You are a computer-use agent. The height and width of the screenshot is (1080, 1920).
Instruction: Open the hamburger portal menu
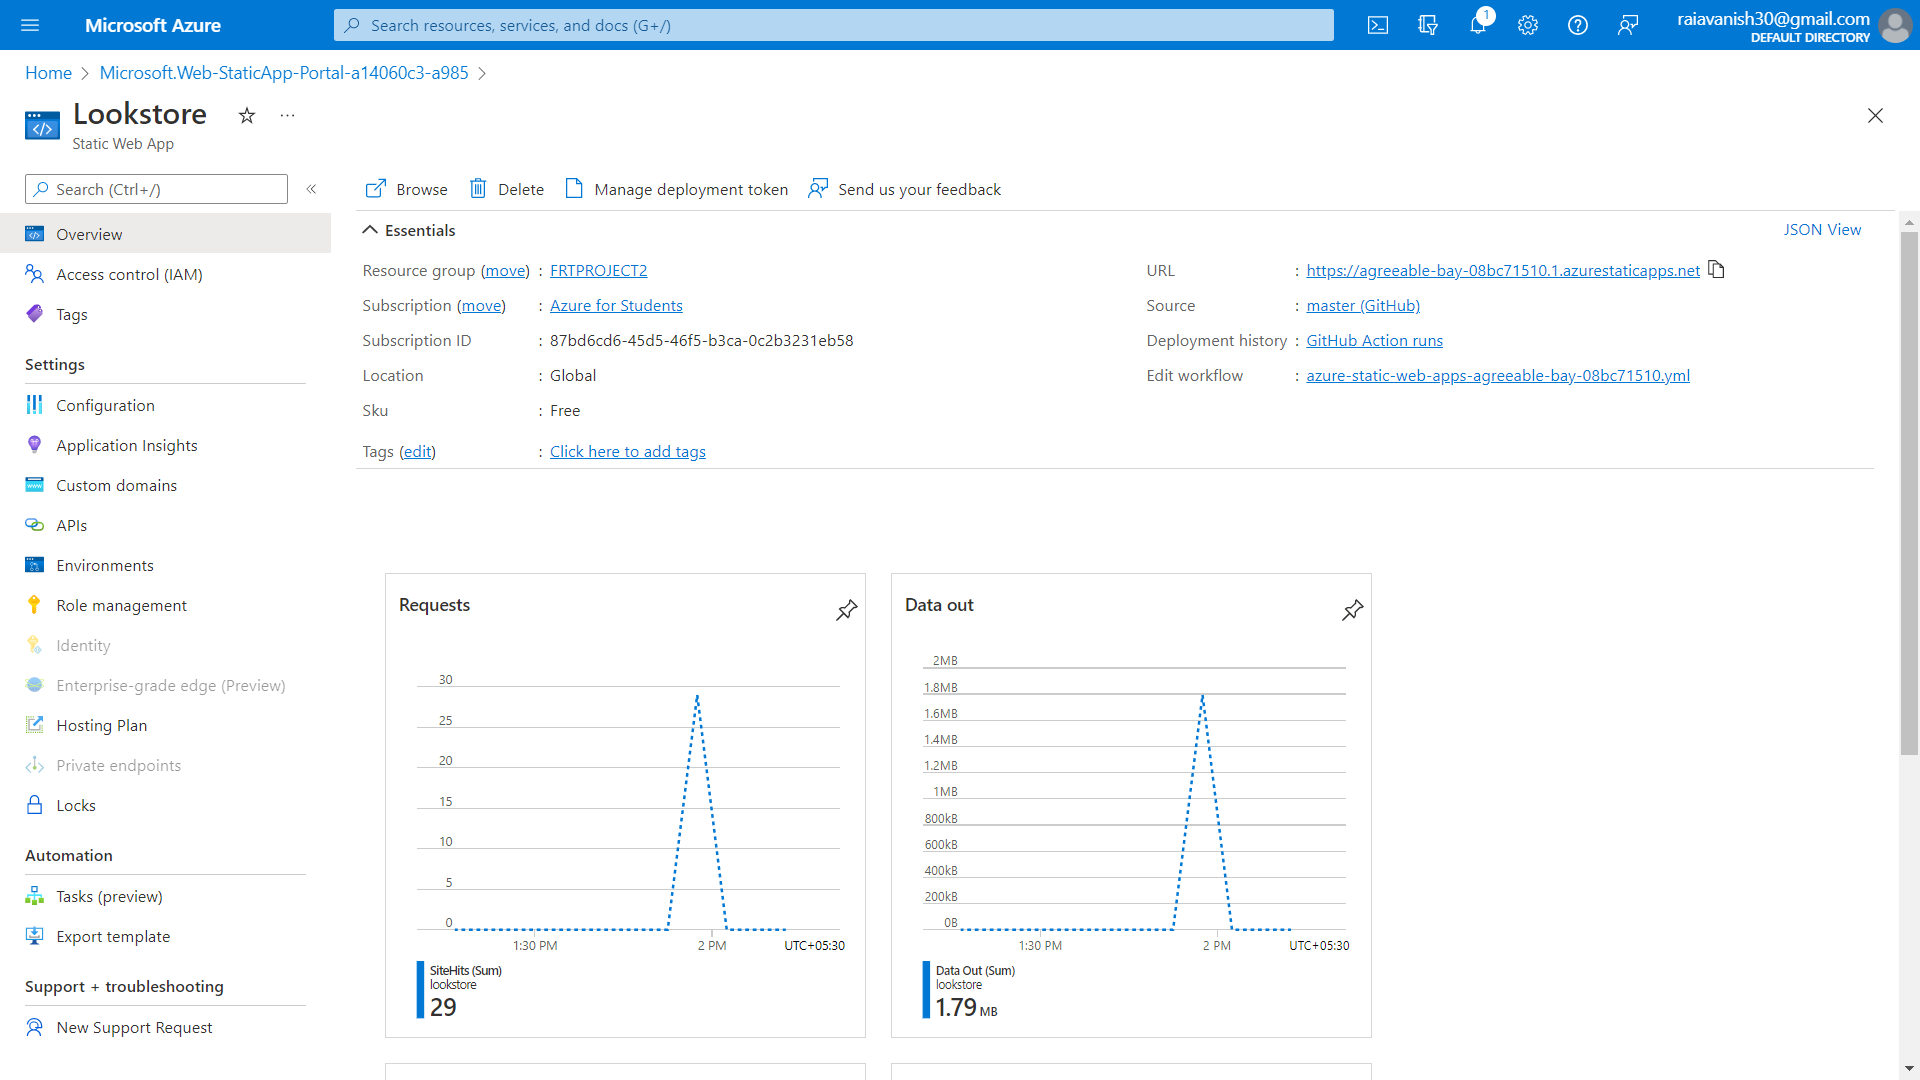30,25
